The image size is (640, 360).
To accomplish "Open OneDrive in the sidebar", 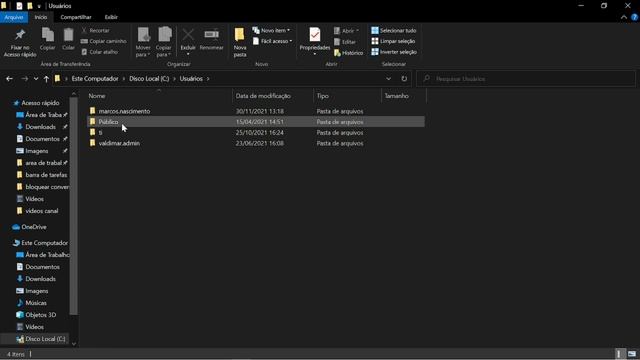I will pos(33,227).
